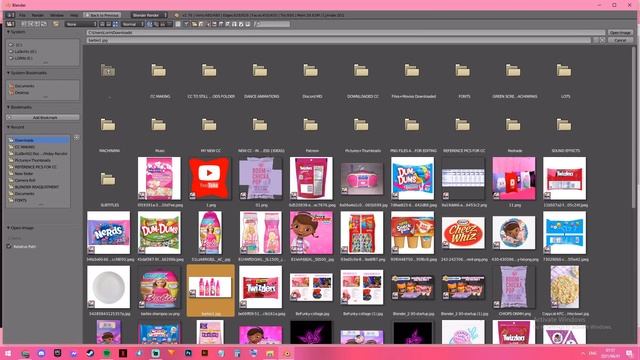Open the info editor type icon at top-left
This screenshot has width=640, height=360.
pyautogui.click(x=10, y=15)
